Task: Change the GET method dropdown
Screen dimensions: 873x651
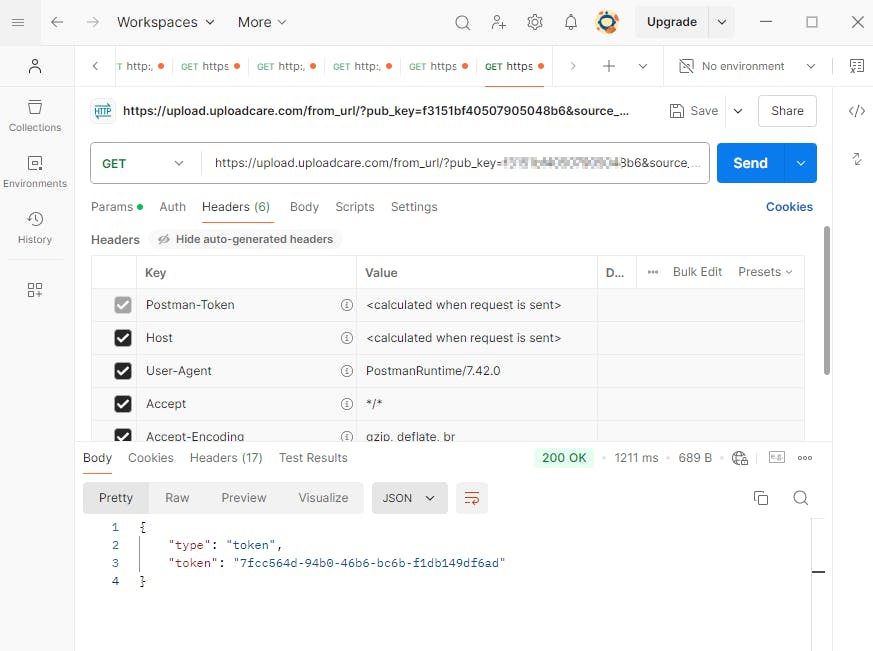Action: click(143, 164)
